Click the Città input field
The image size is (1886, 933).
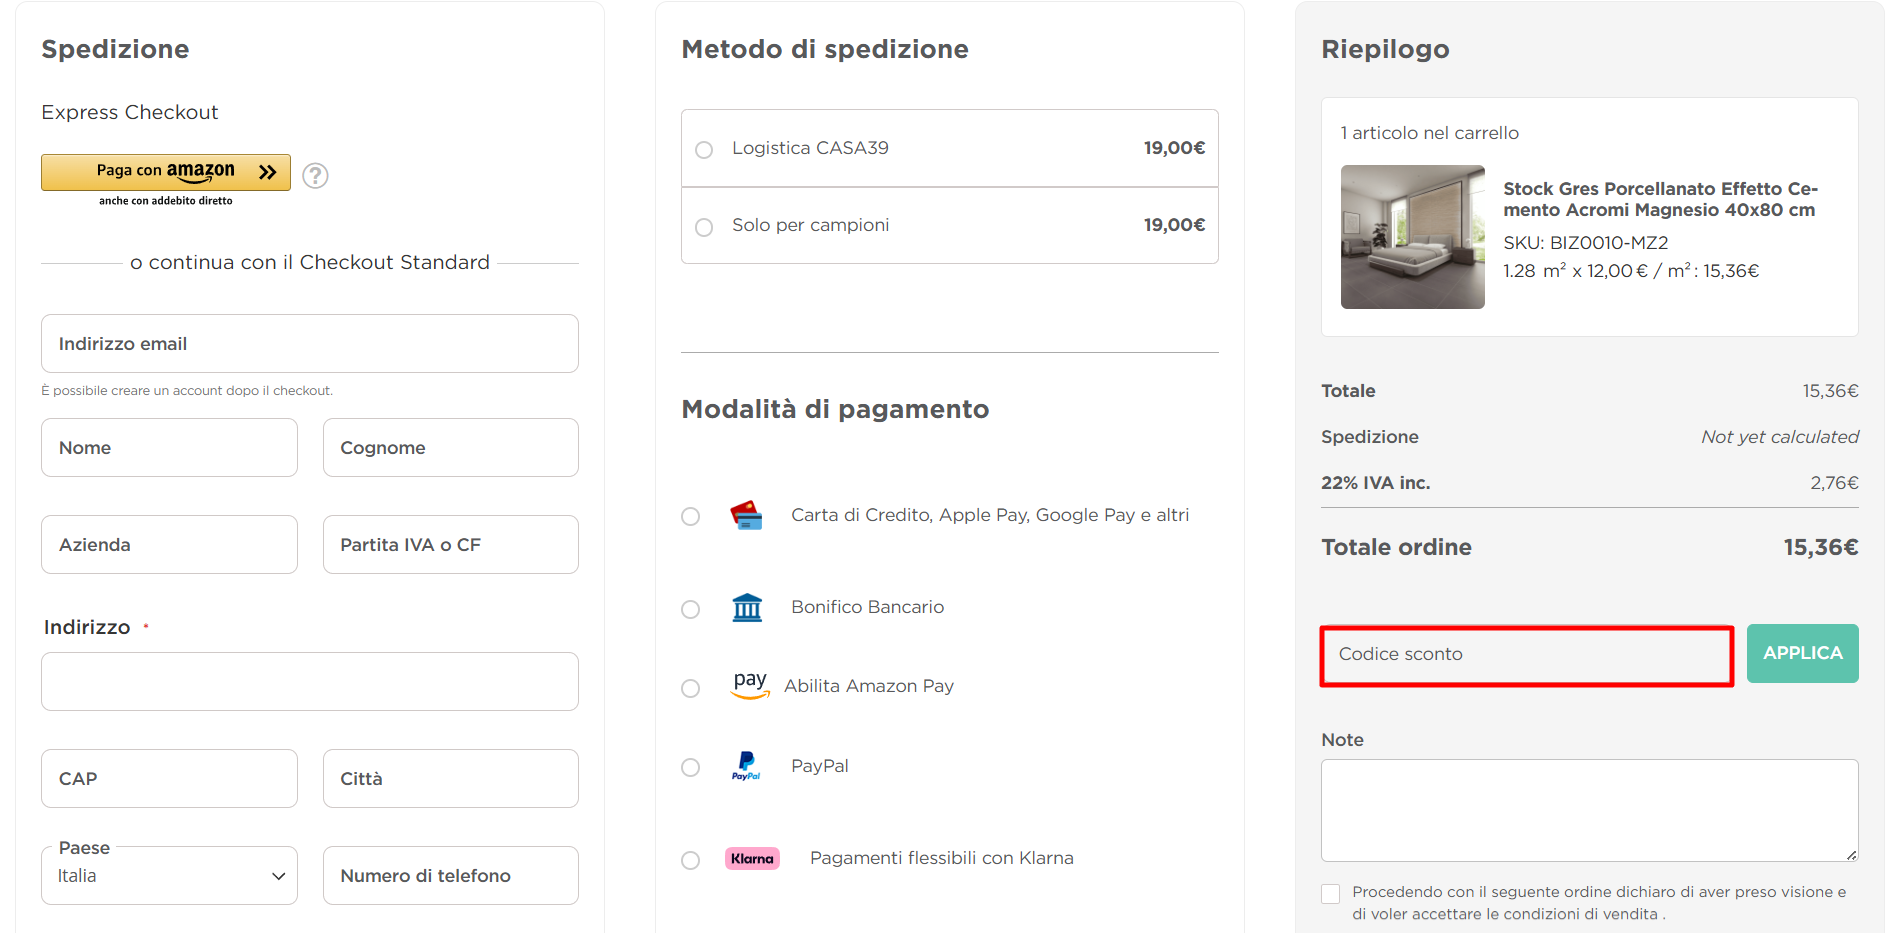click(451, 779)
